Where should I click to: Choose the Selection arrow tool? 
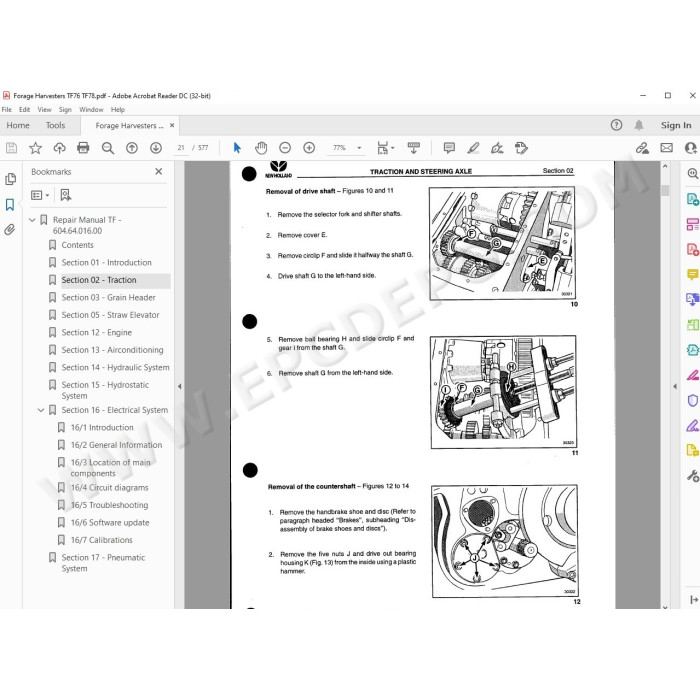pos(237,148)
